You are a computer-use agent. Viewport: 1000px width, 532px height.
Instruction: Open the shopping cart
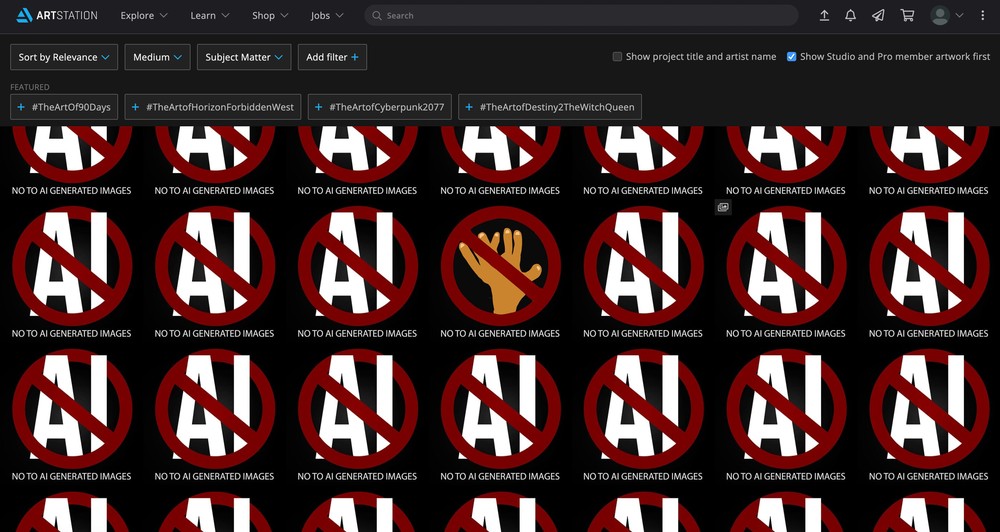[907, 15]
